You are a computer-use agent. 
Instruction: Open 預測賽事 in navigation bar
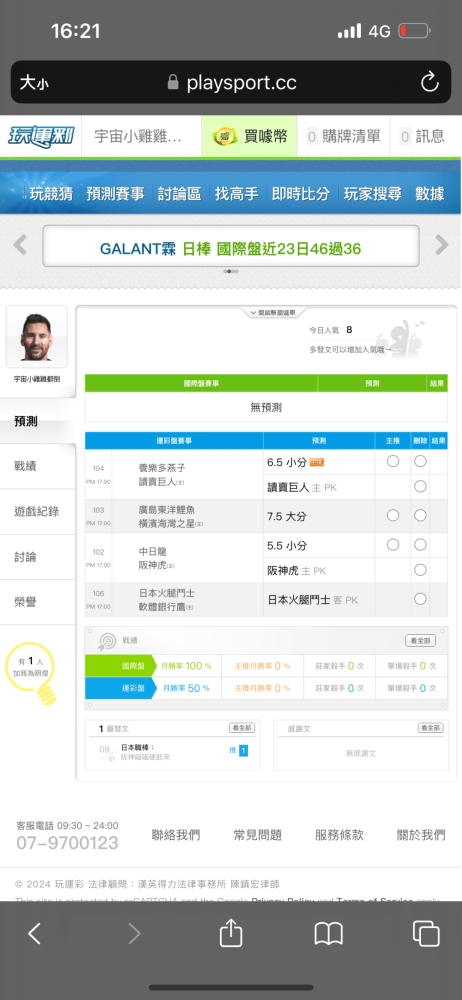click(116, 194)
